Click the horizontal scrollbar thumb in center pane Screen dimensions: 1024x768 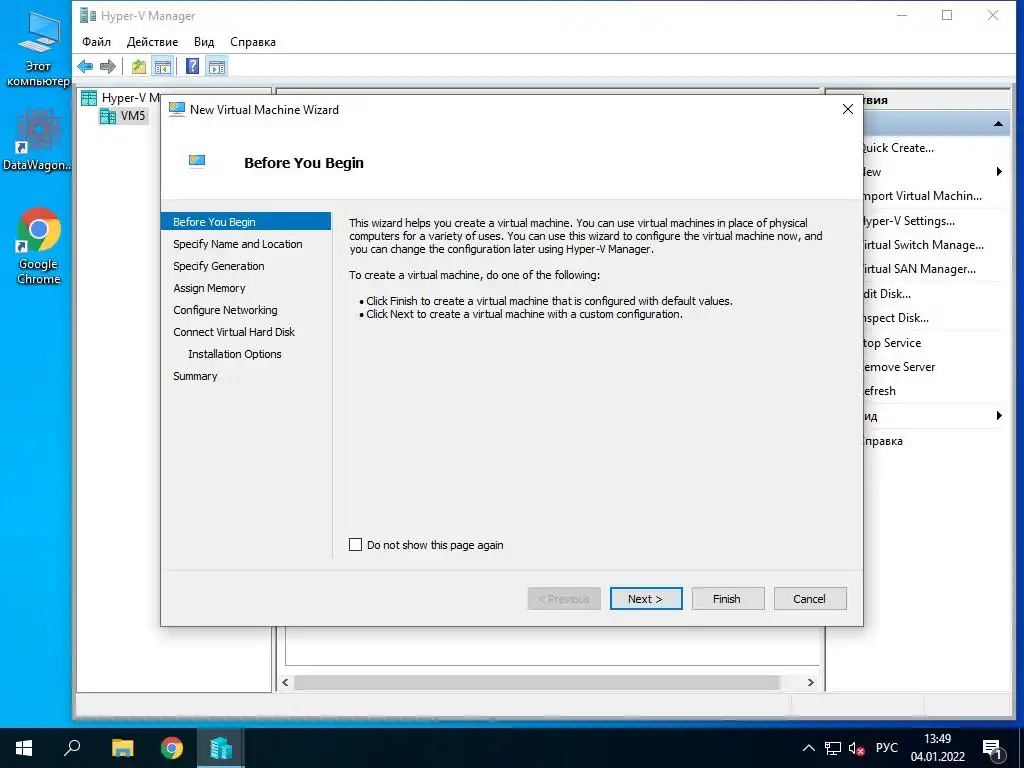pos(536,682)
